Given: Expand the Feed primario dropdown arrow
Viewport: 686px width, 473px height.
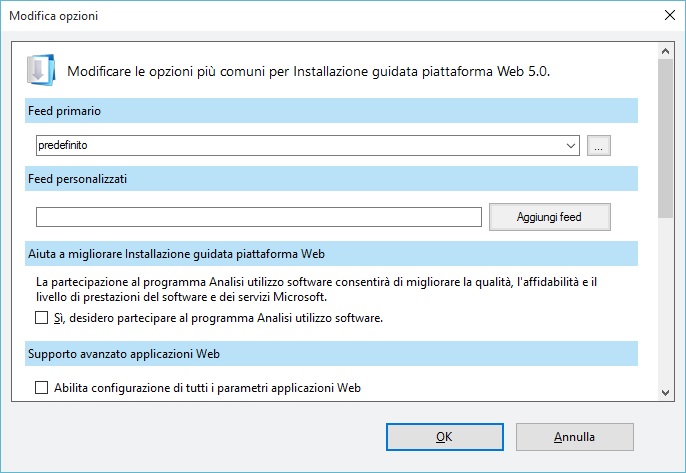Looking at the screenshot, I should coord(570,146).
